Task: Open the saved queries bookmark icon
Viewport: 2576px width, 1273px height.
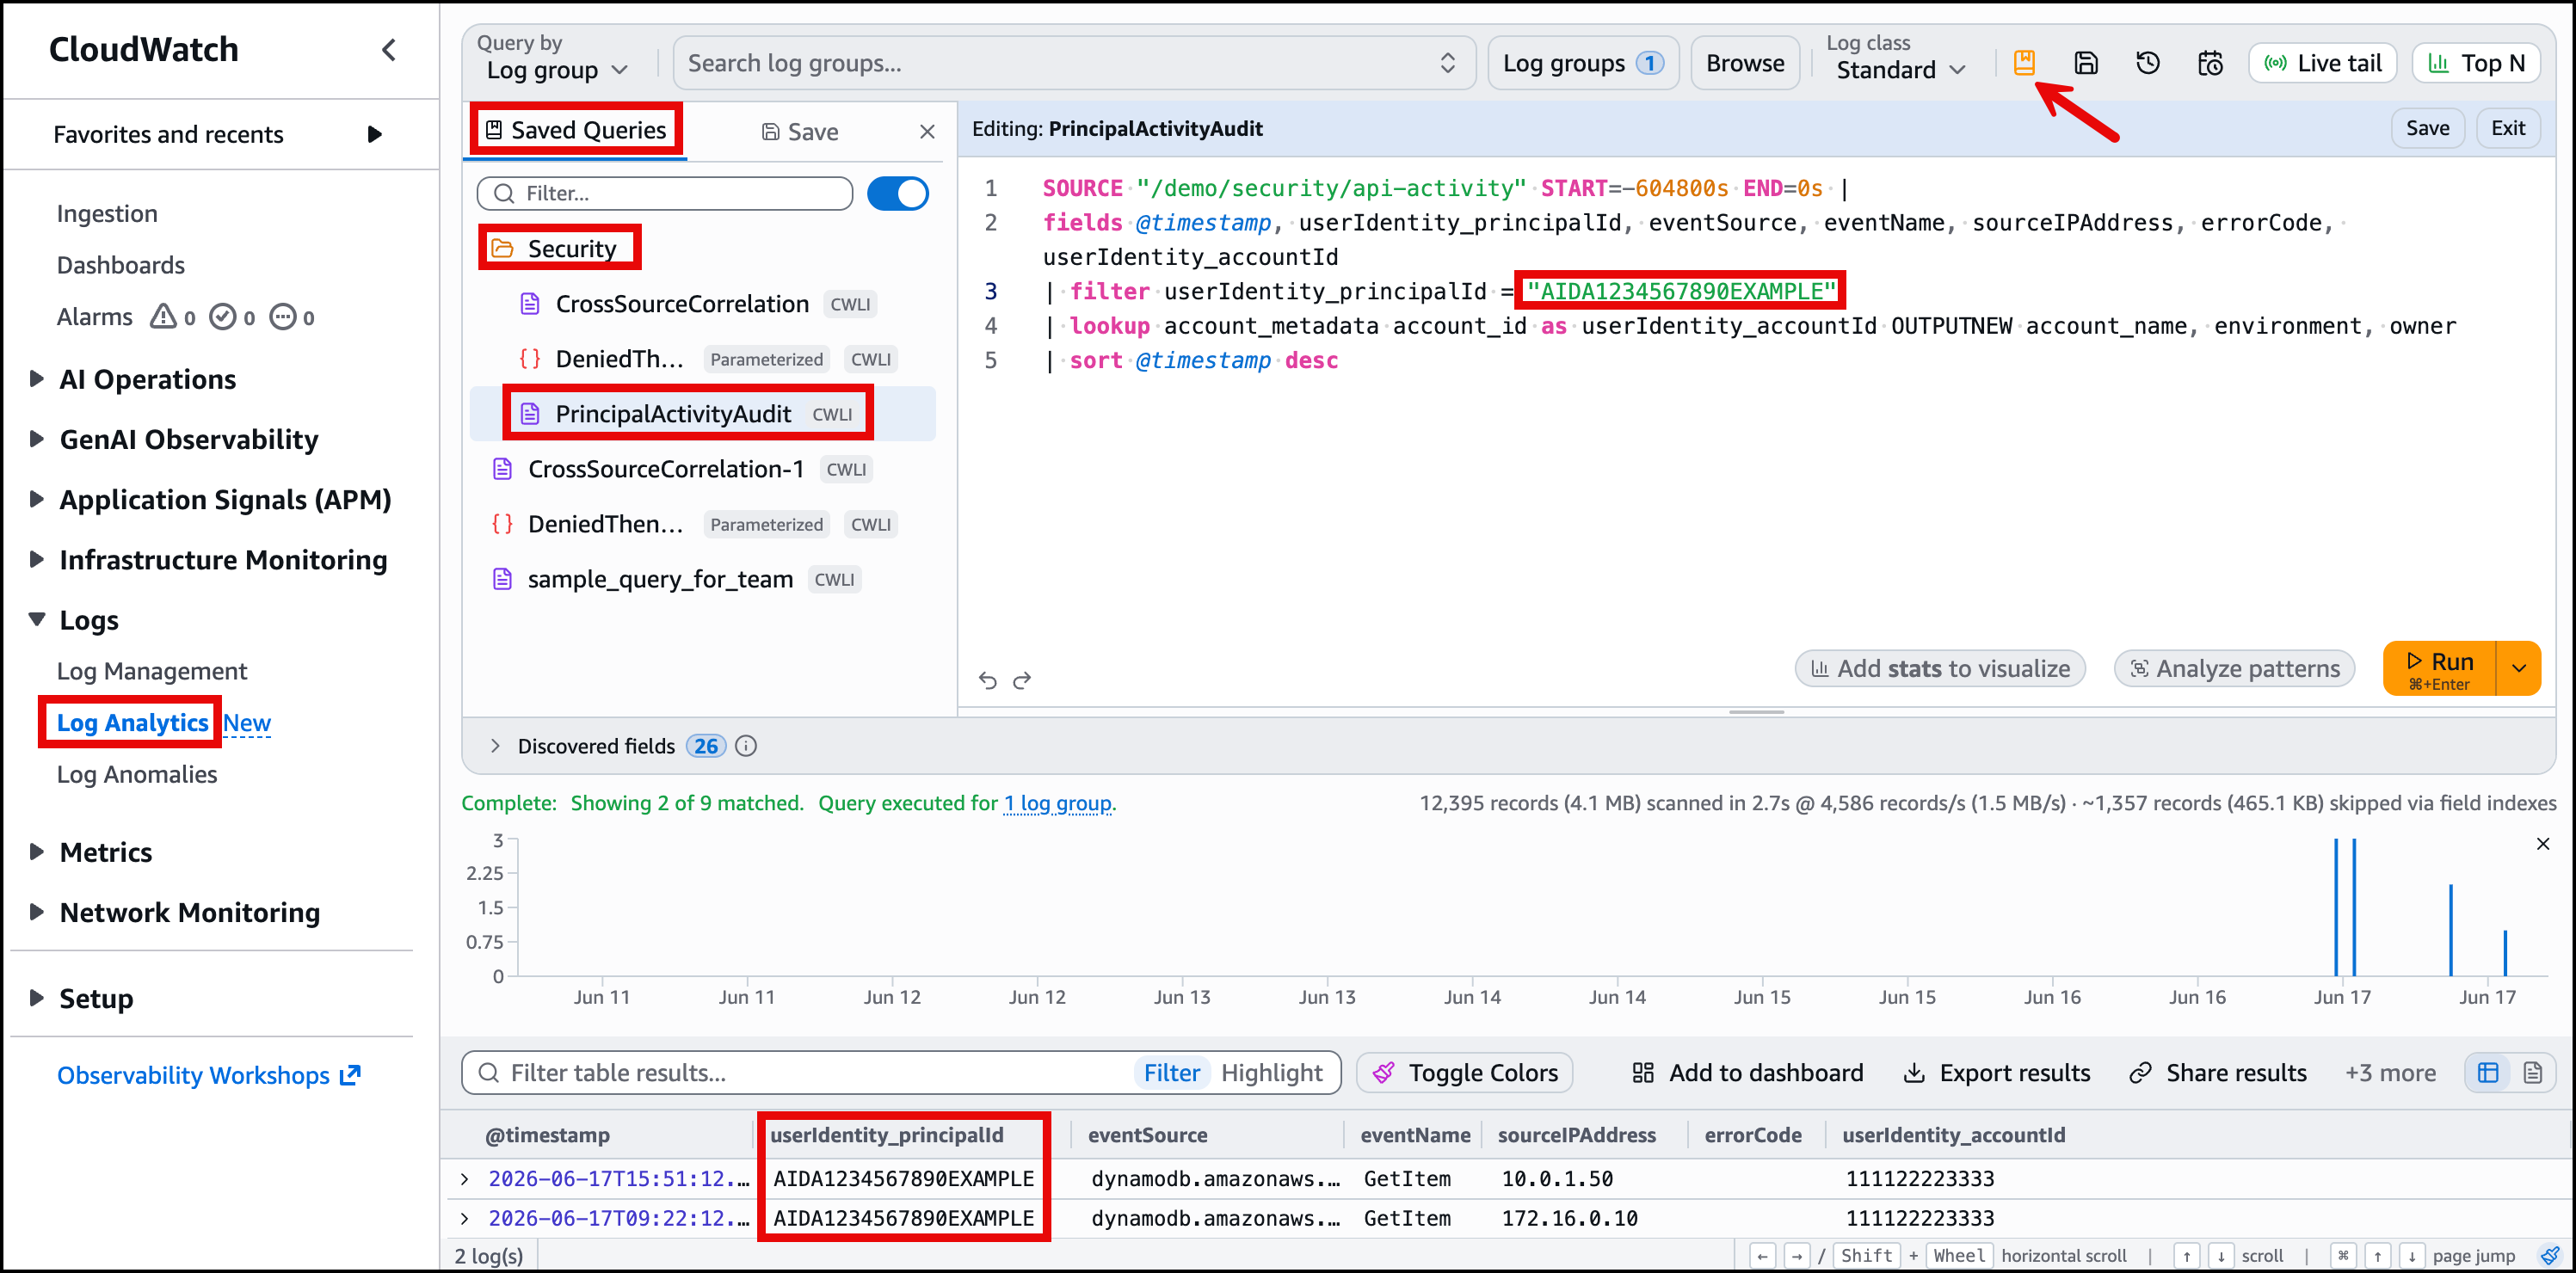Action: [x=2024, y=63]
